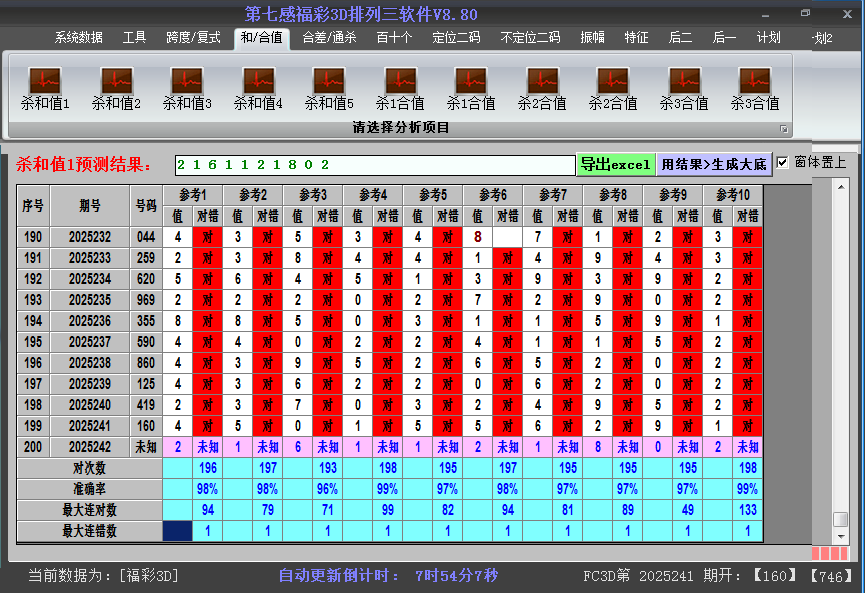Select the 振幅 menu tab
Screen dimensions: 865x593
click(593, 38)
